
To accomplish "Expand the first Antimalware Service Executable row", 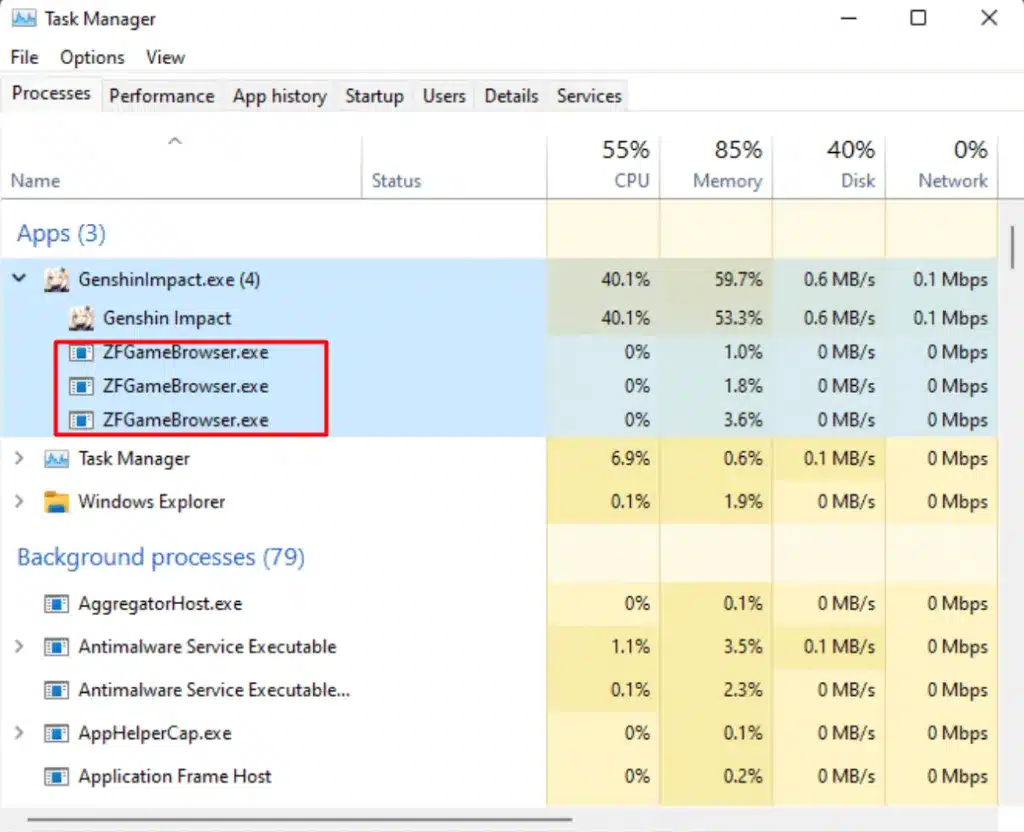I will pos(19,647).
